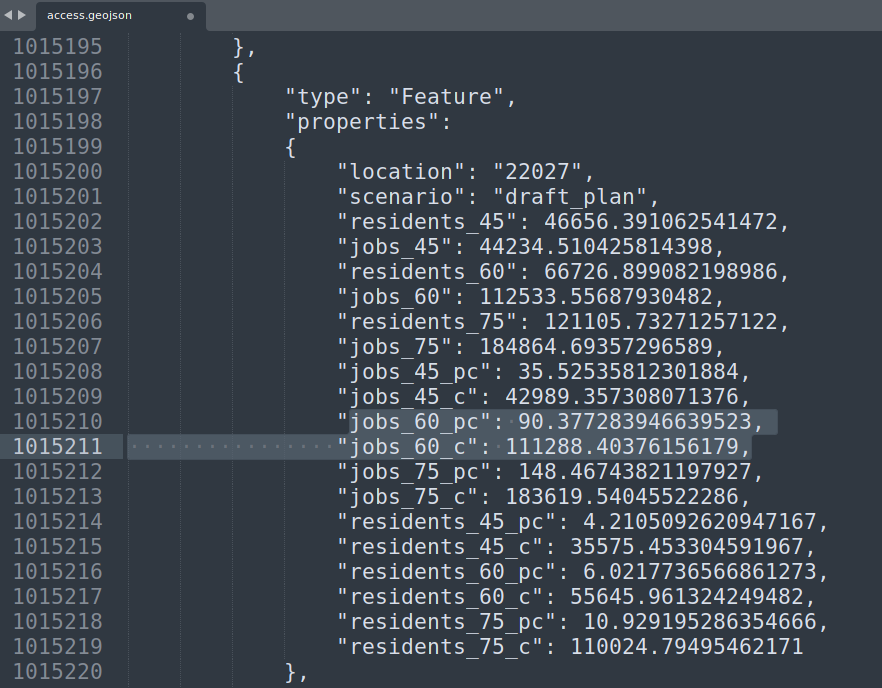Click the jobs_45 value 44234.510425814398

pyautogui.click(x=596, y=246)
